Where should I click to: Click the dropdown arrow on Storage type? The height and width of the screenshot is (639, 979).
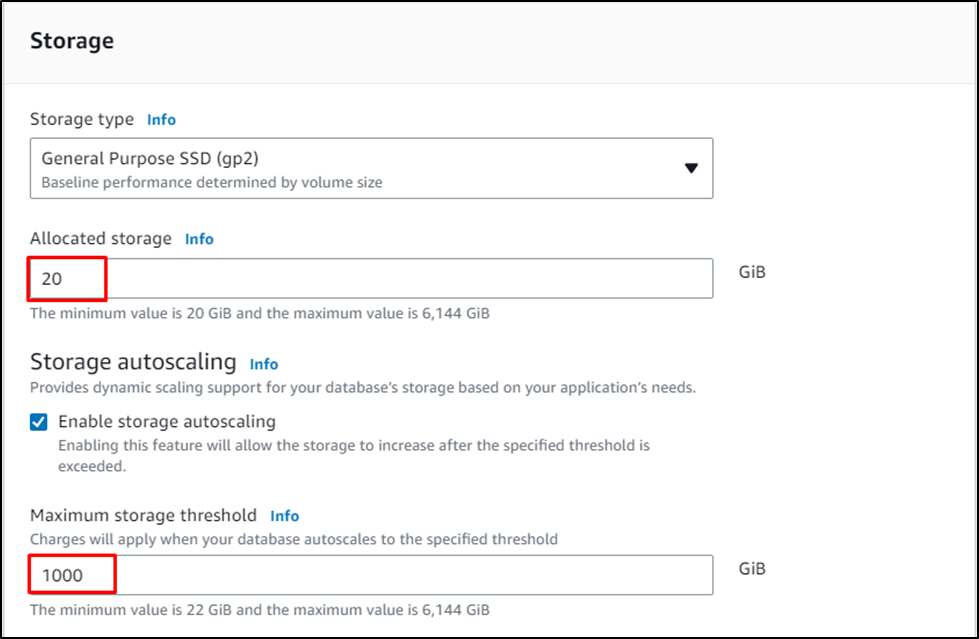(691, 169)
